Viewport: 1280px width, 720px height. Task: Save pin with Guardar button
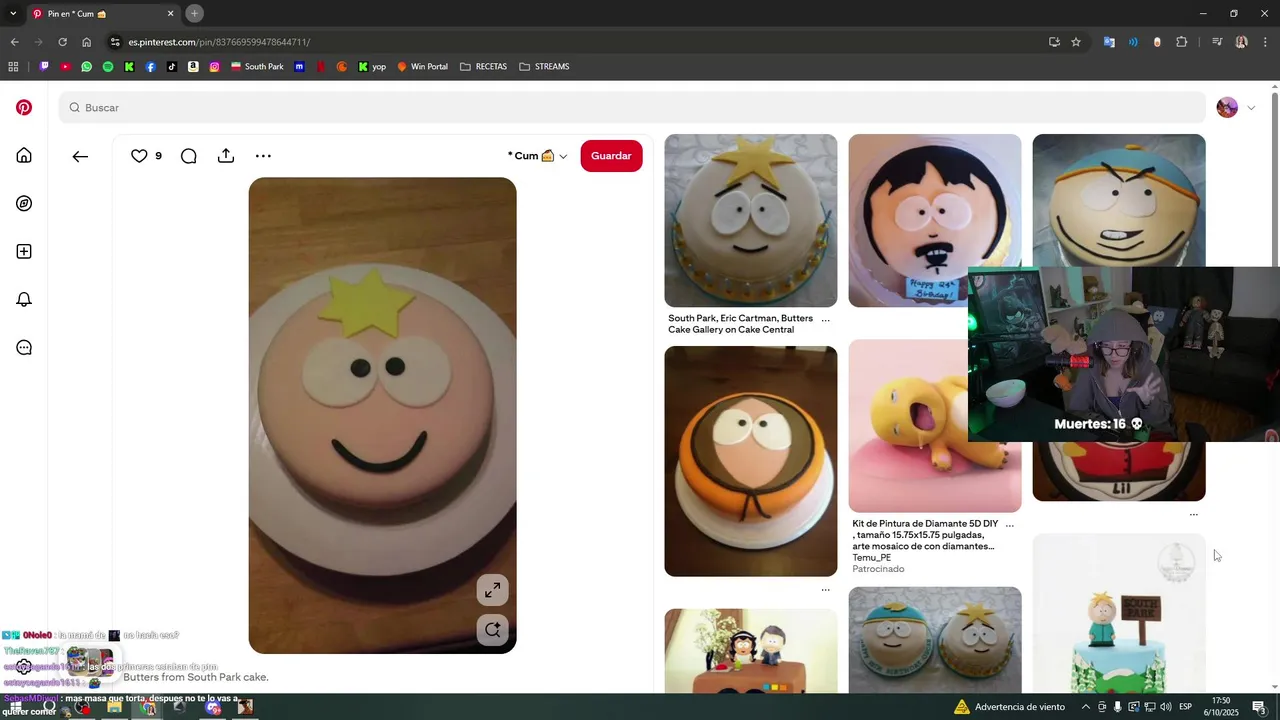[611, 156]
